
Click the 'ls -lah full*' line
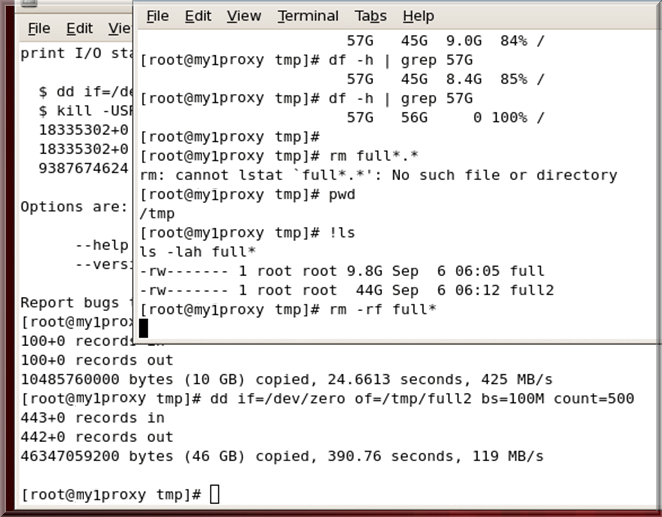(198, 252)
